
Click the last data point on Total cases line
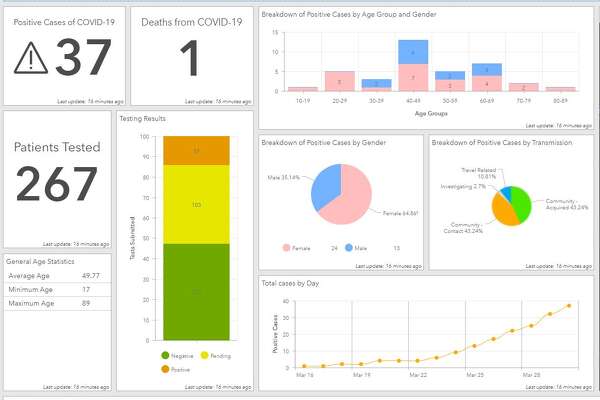[x=569, y=306]
